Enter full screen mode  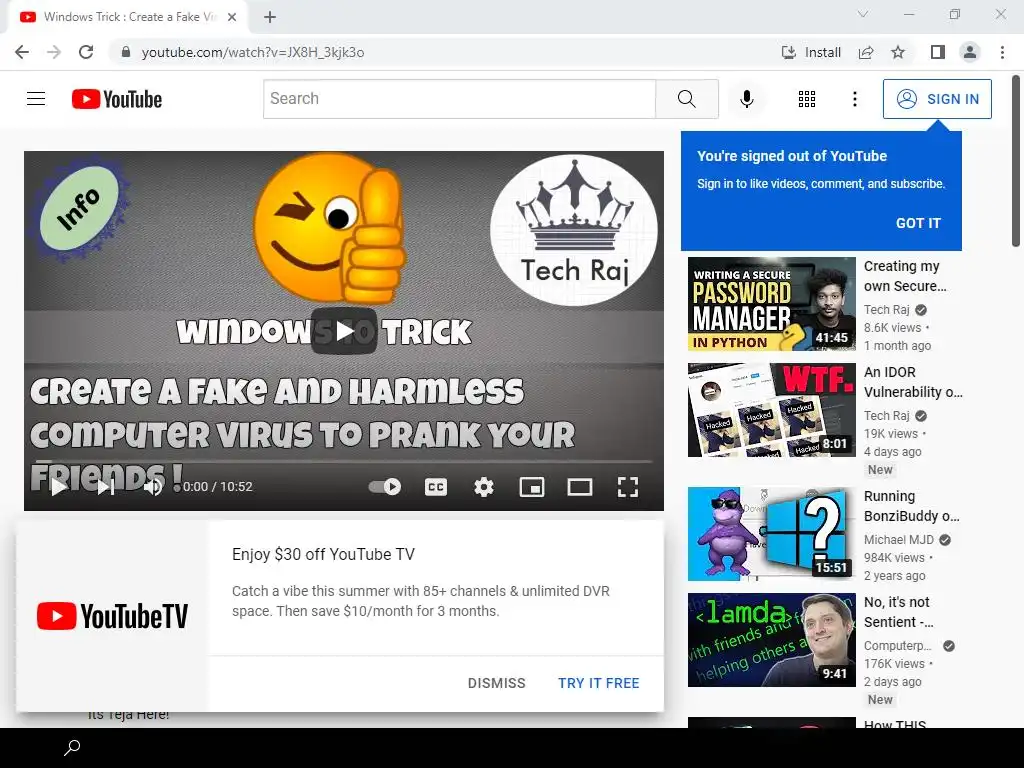[628, 487]
